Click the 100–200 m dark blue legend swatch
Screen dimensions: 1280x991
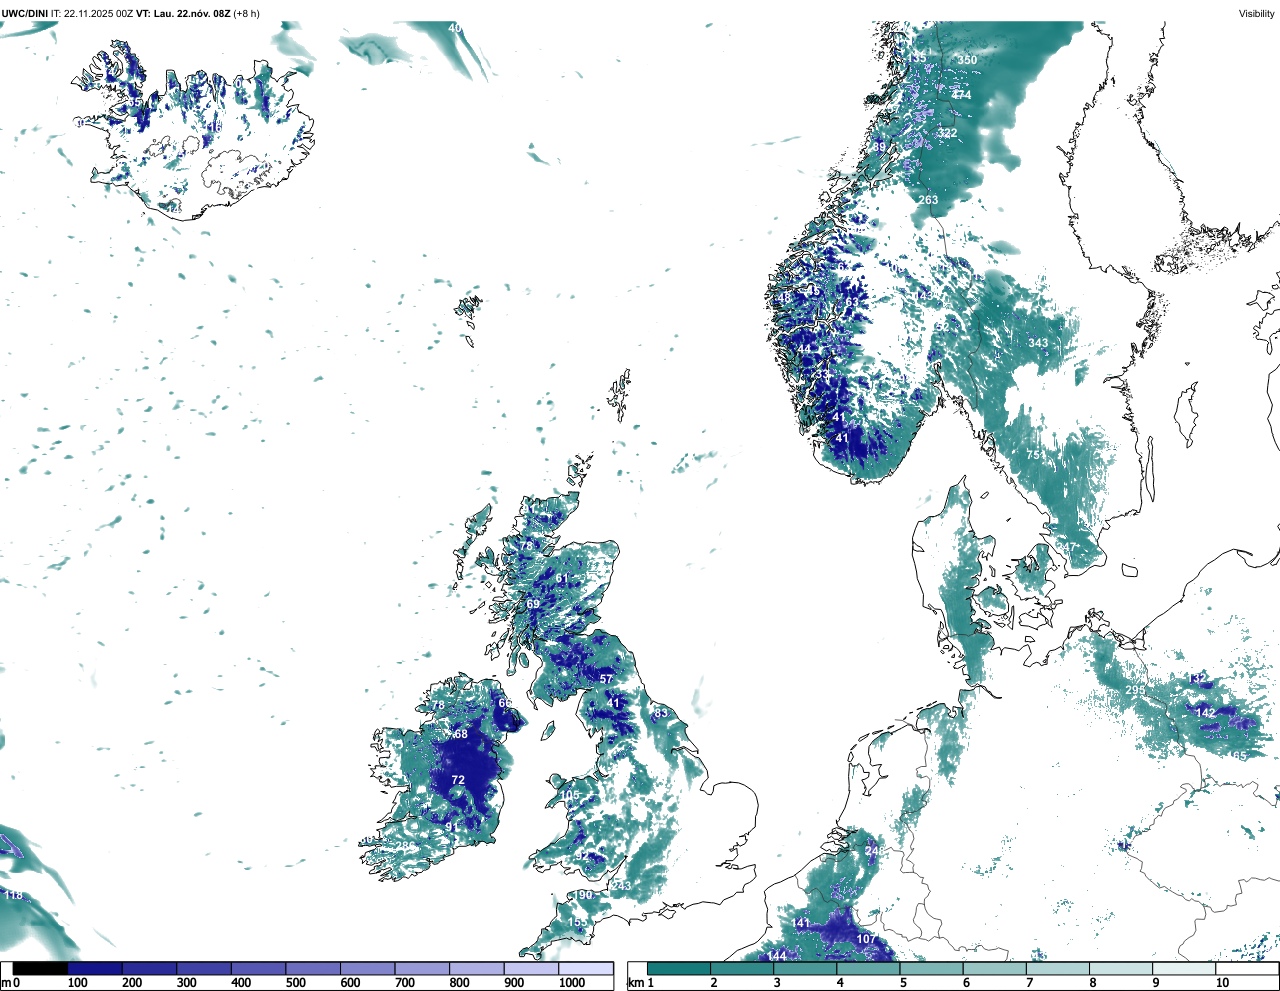coord(95,968)
